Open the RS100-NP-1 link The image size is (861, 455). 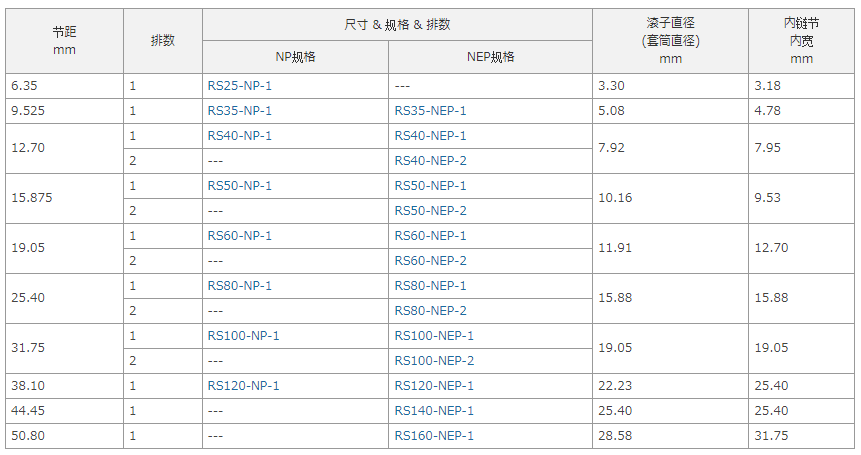243,336
